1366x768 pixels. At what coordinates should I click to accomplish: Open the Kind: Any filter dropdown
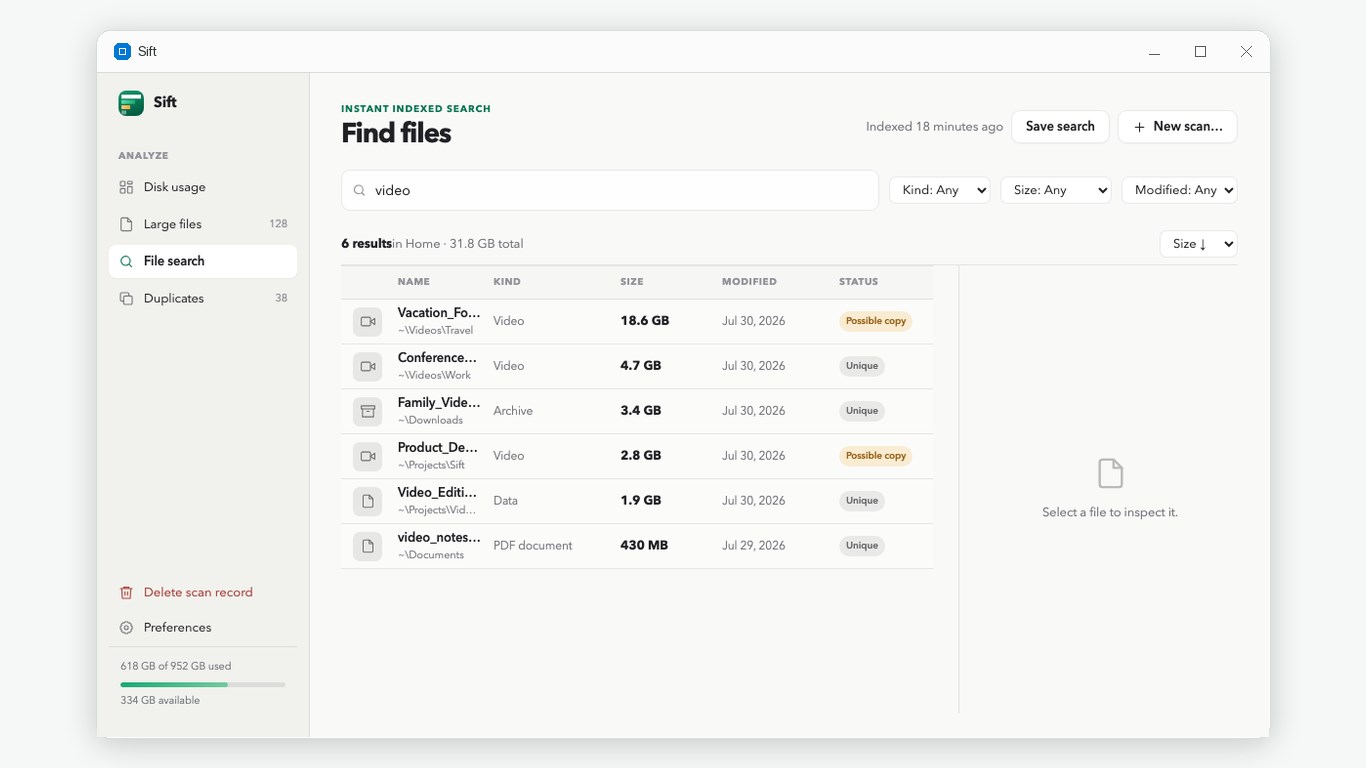pos(940,190)
